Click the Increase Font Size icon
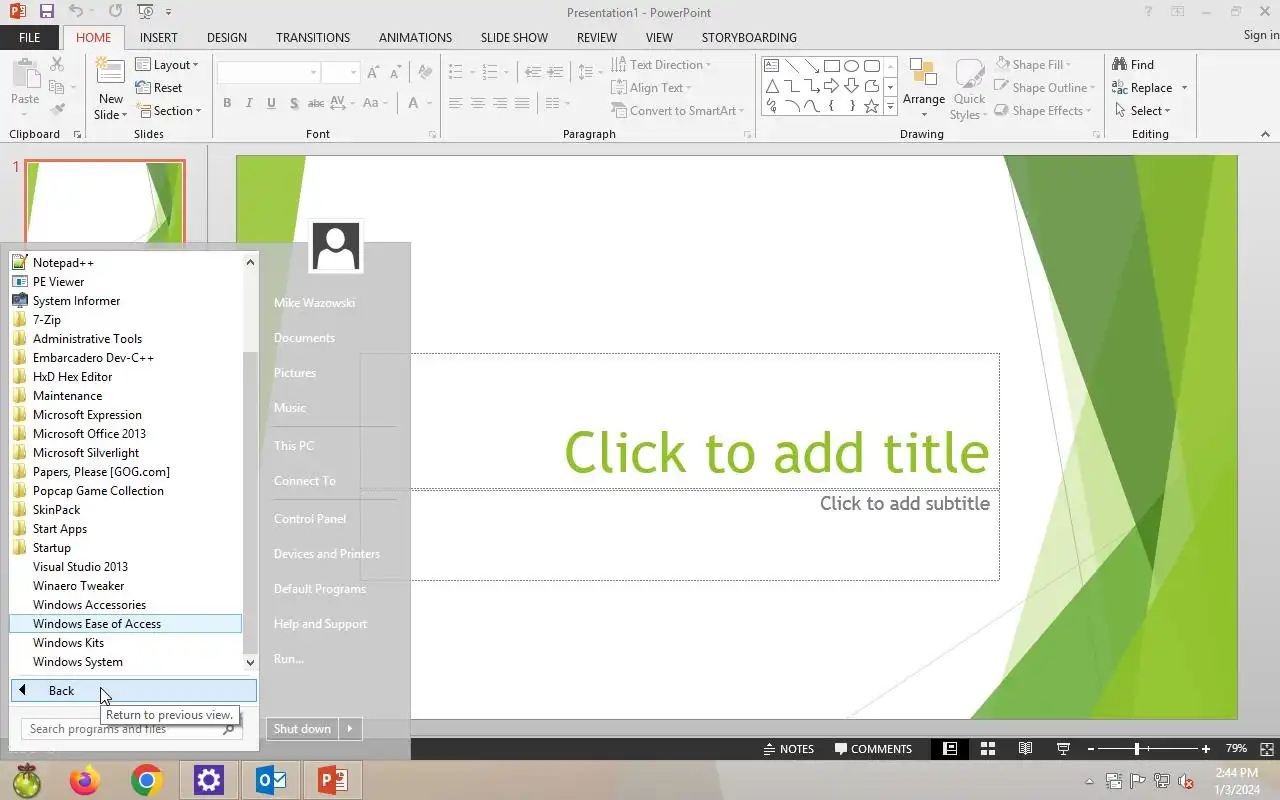The width and height of the screenshot is (1280, 800). pos(373,73)
